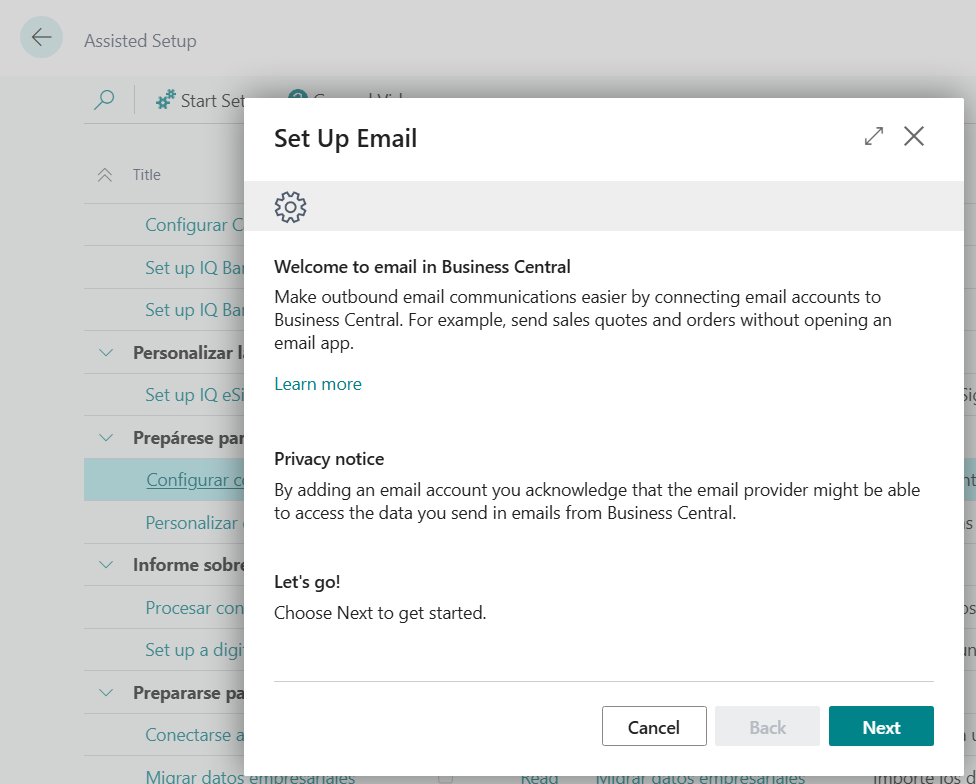Click the Set up a digi row link
Screen dimensions: 976x784
tap(194, 650)
